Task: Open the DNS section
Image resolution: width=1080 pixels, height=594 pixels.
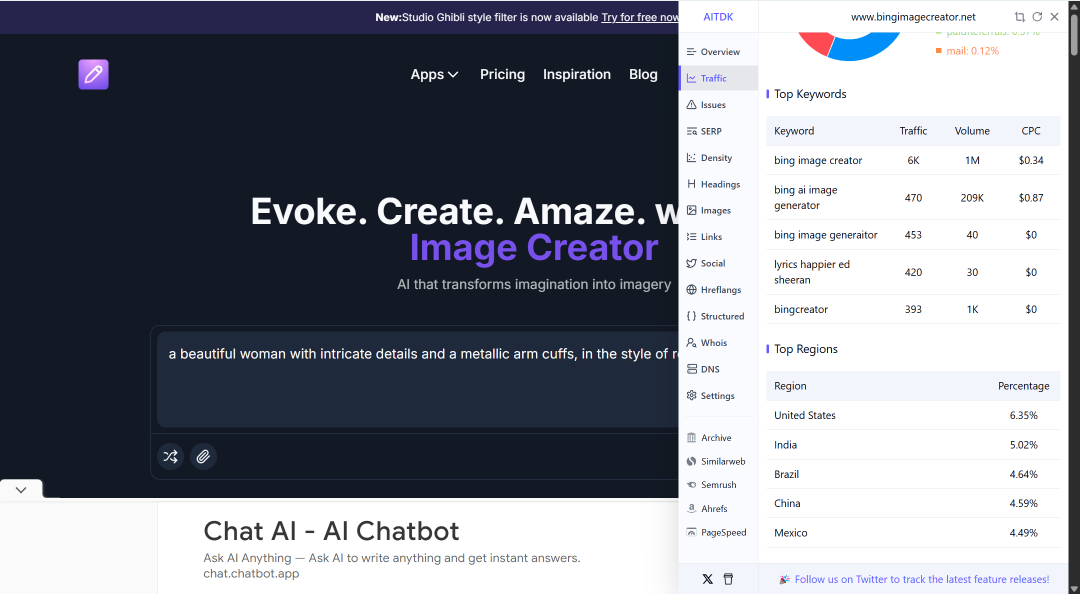Action: (x=718, y=369)
